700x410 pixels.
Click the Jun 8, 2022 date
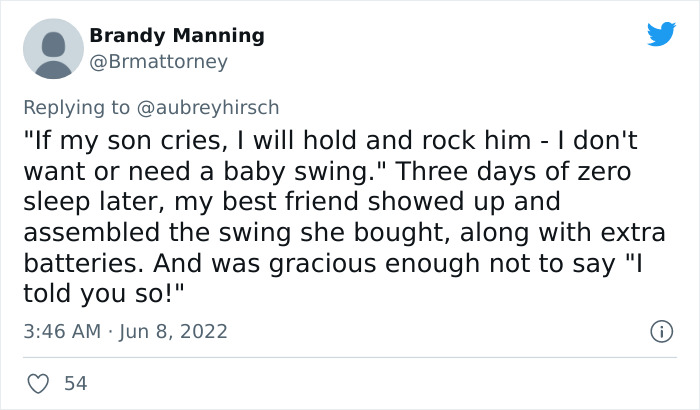click(x=174, y=330)
